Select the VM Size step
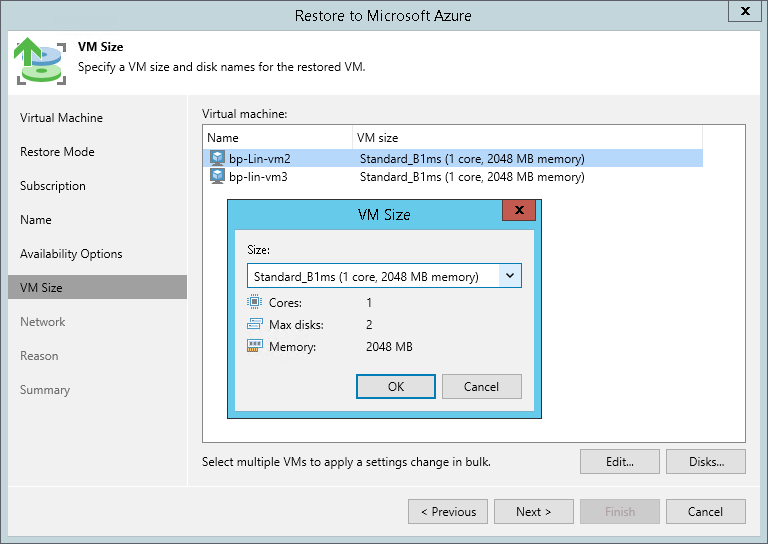The image size is (768, 544). click(97, 287)
